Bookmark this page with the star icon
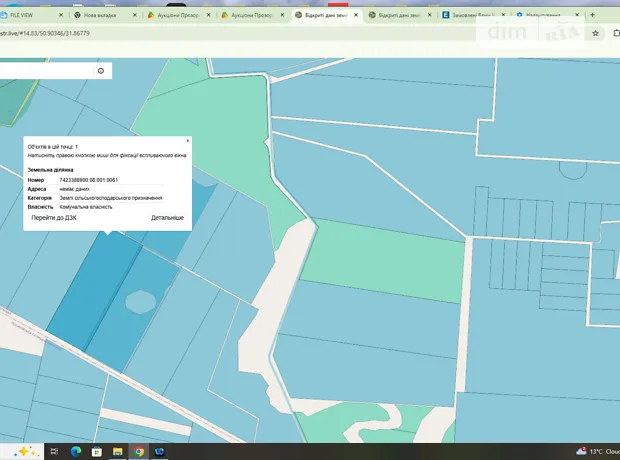This screenshot has width=620, height=460. [595, 32]
